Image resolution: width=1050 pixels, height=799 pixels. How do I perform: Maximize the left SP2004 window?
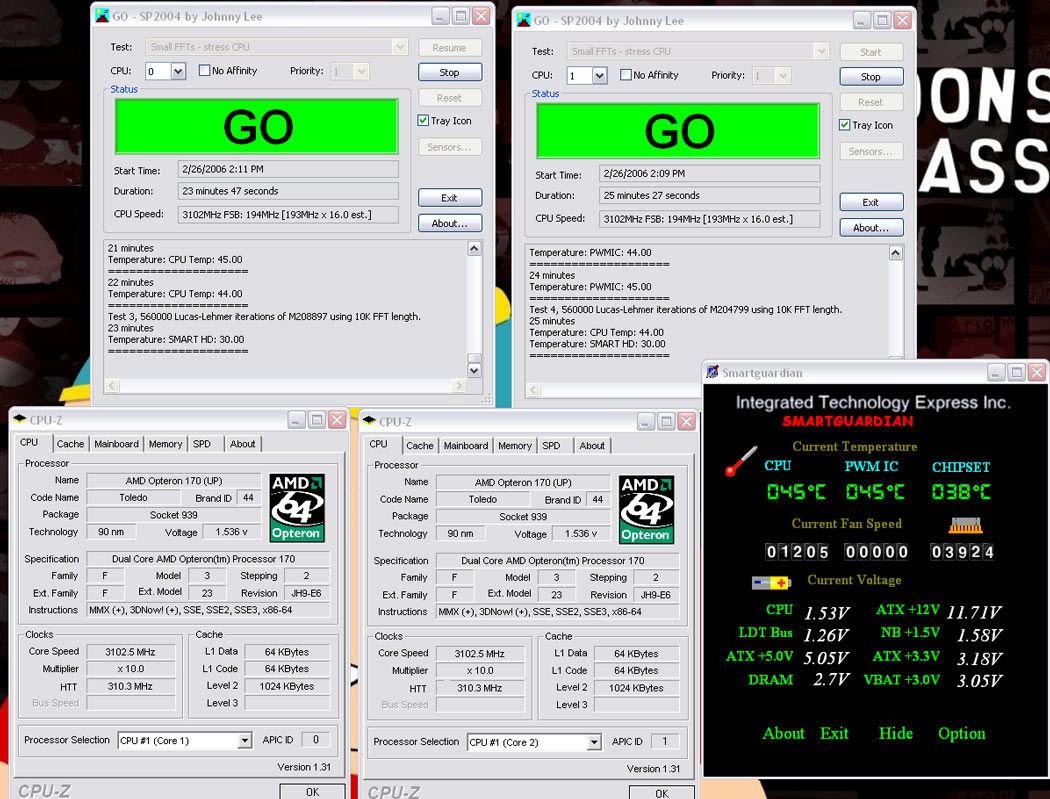point(461,16)
